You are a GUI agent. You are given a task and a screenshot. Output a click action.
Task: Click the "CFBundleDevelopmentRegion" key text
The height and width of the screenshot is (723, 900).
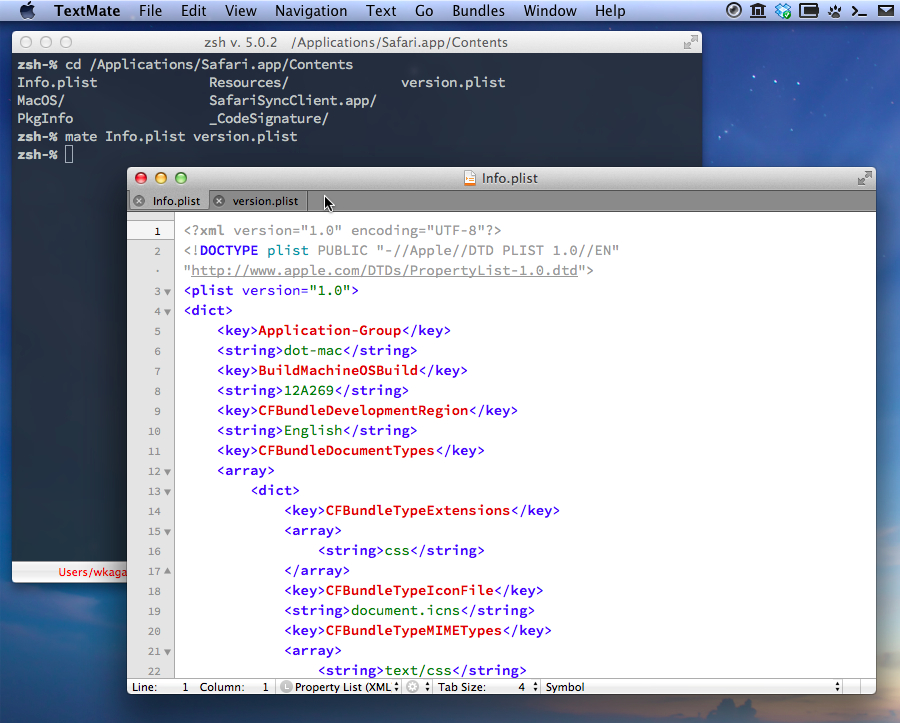click(x=363, y=411)
